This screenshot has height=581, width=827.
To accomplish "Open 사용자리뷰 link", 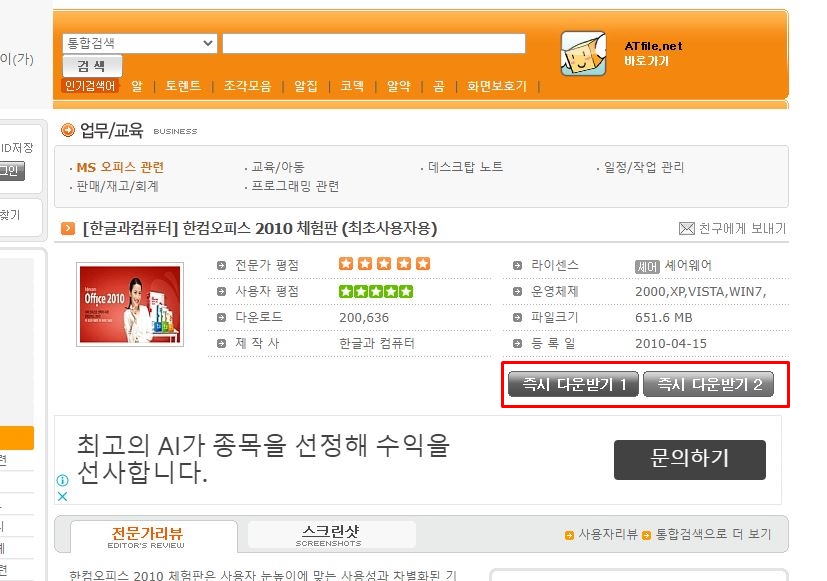I will 608,535.
